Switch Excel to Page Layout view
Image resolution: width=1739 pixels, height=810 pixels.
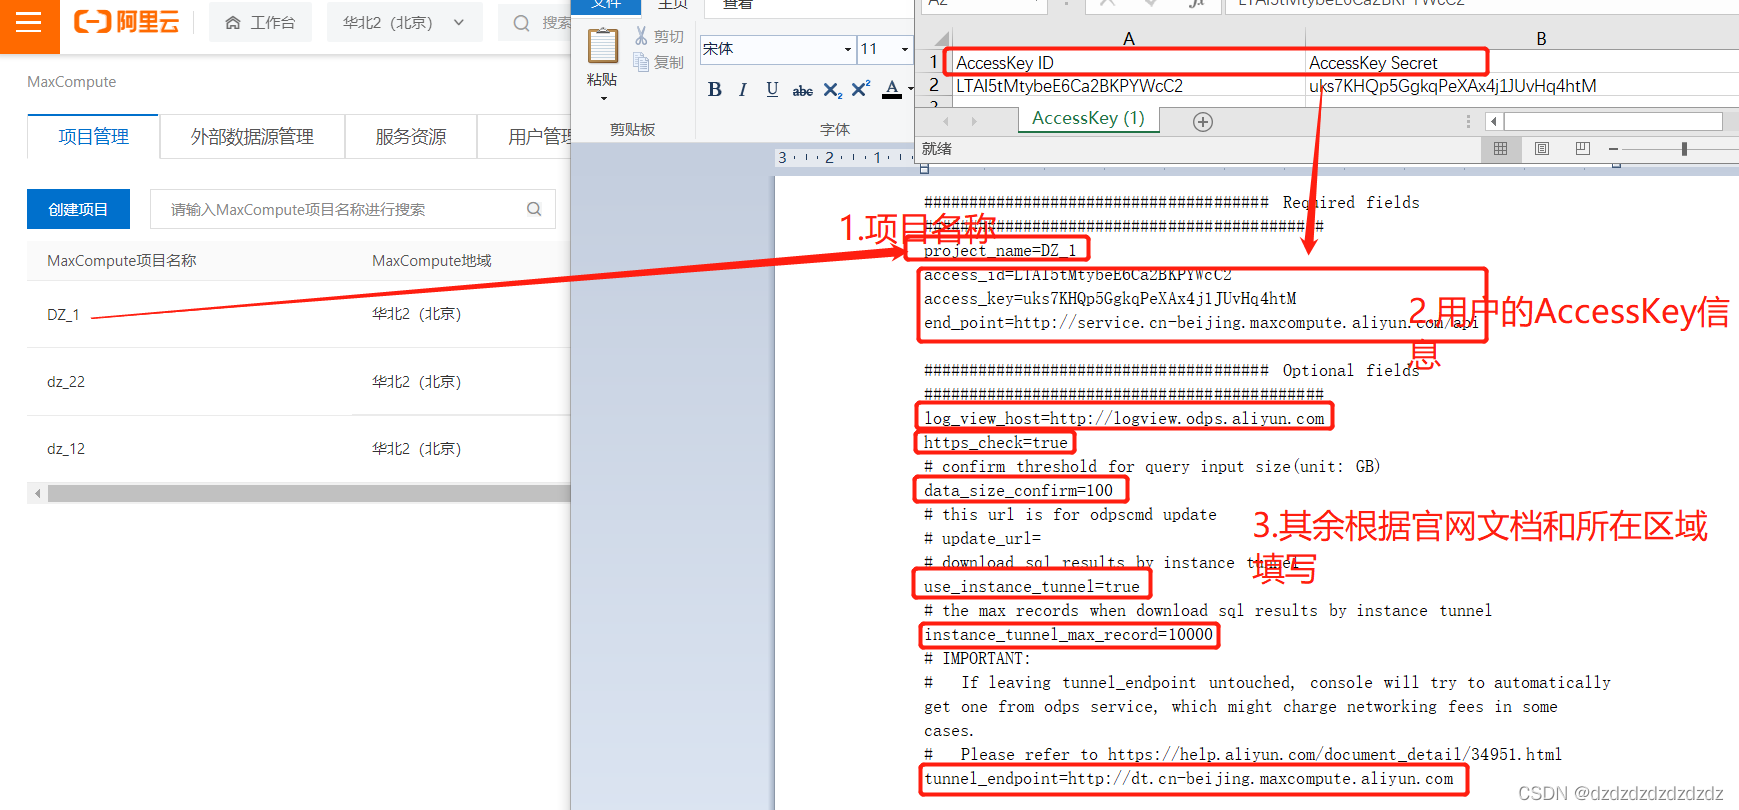pos(1542,148)
